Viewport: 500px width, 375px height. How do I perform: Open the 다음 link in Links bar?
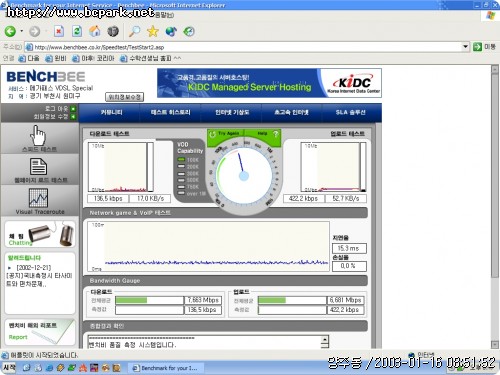[29, 58]
